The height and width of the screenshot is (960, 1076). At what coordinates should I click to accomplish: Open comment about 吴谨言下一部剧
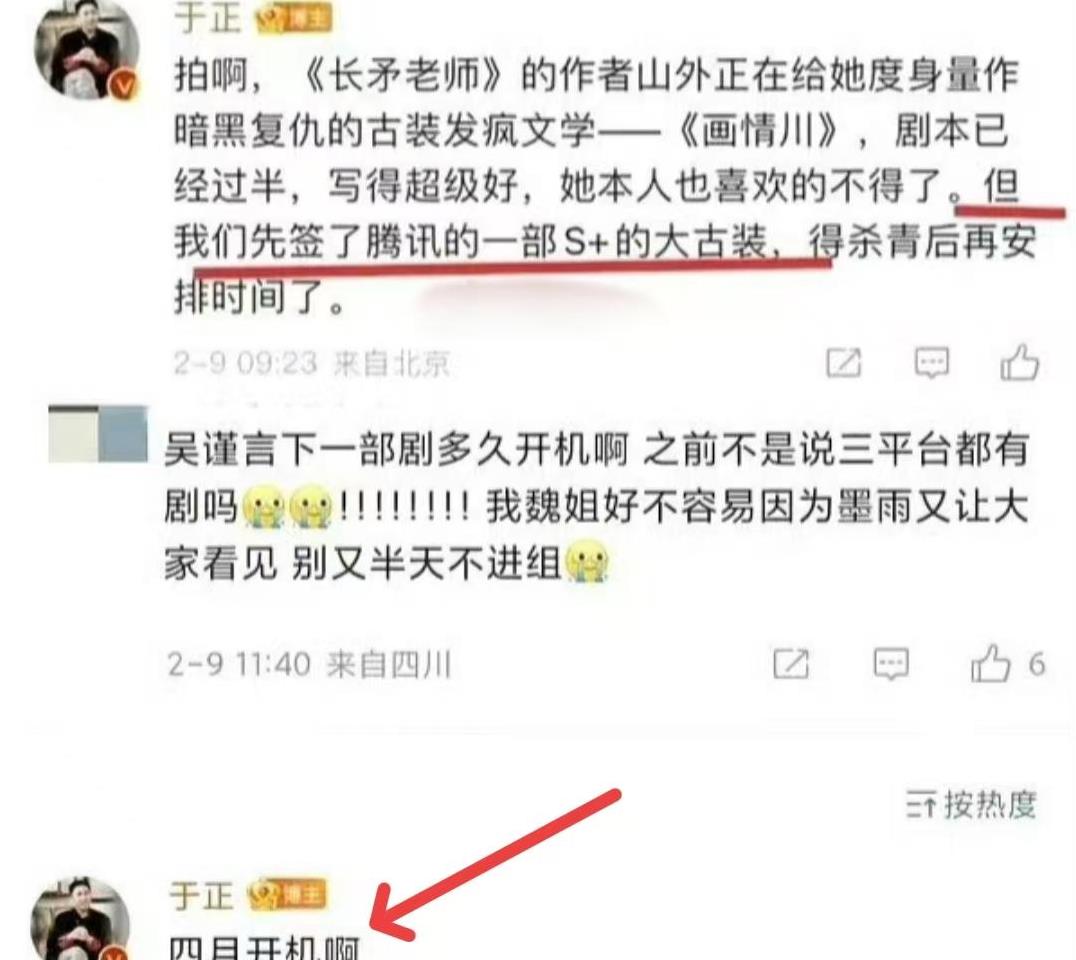click(596, 508)
